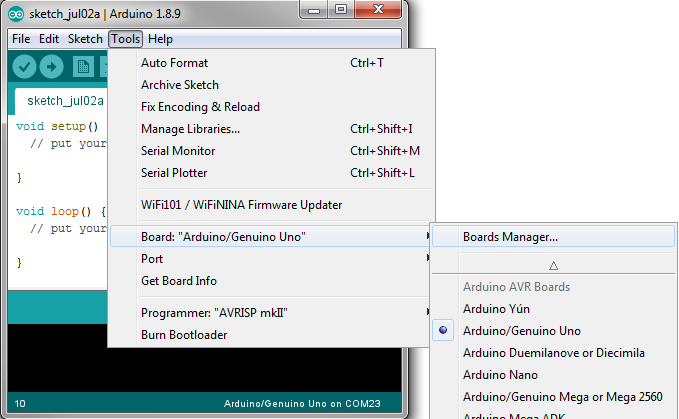Viewport: 679px width, 419px height.
Task: Expand Programmer: "AVRISP mkII" submenu
Action: click(x=271, y=313)
